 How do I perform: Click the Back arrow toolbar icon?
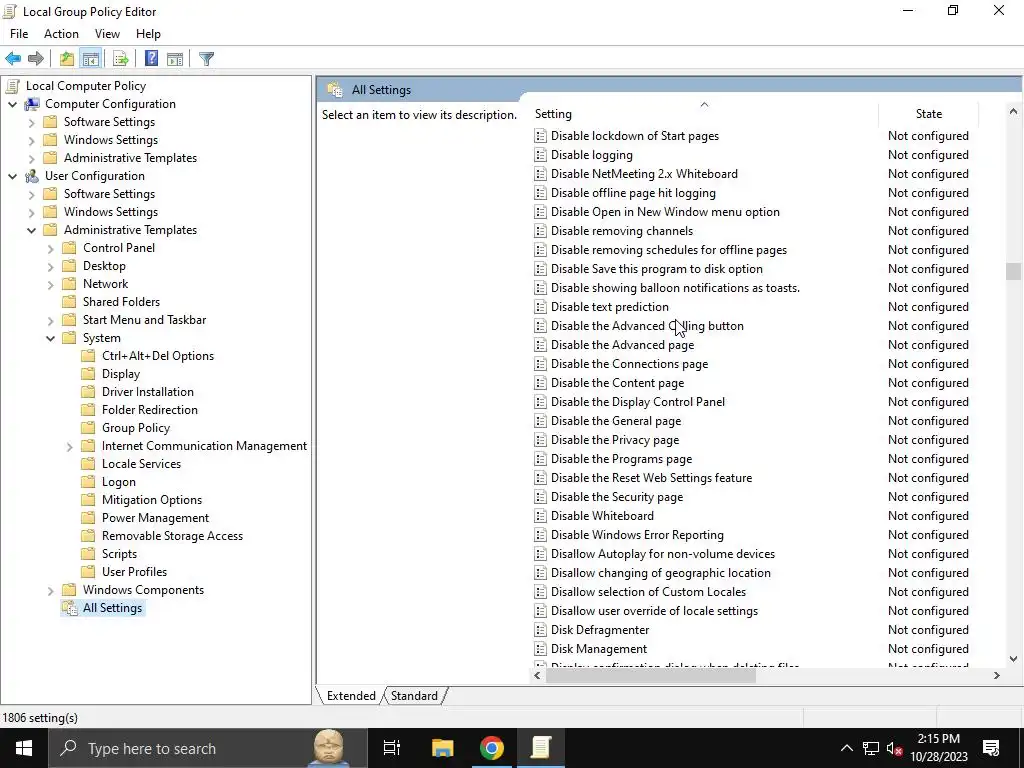click(x=13, y=59)
